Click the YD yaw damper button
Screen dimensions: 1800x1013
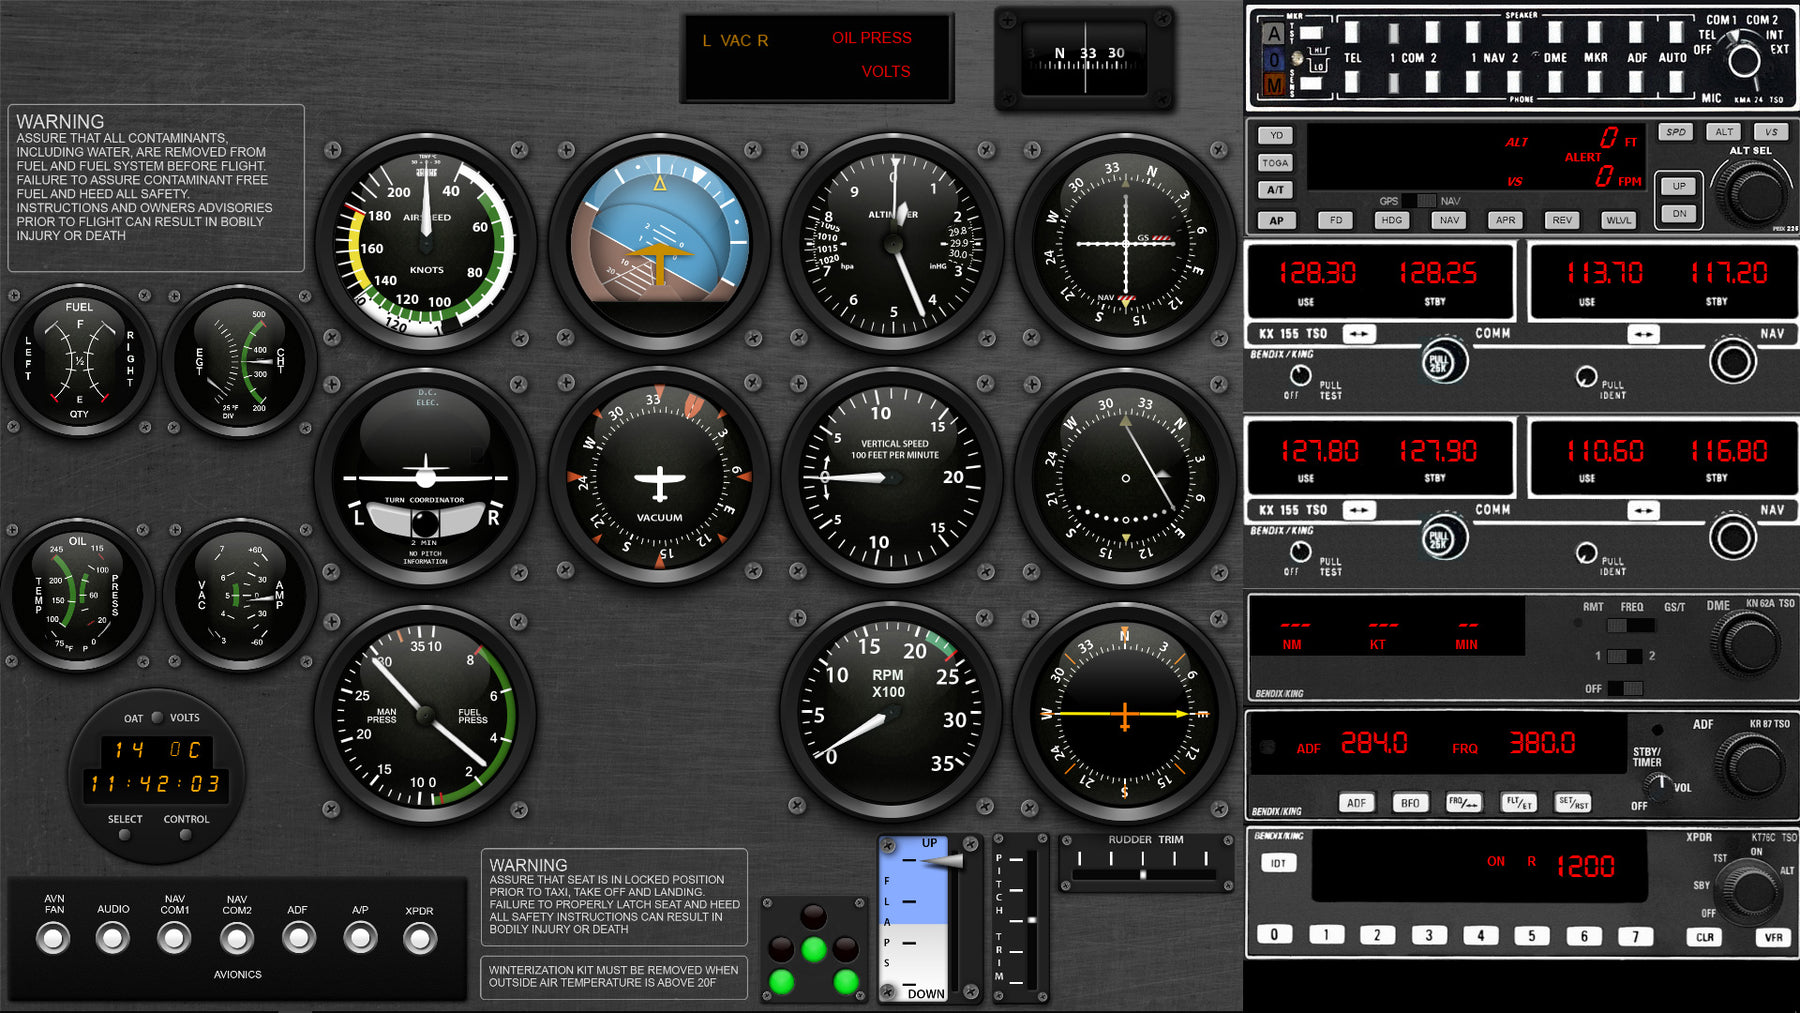click(x=1276, y=135)
